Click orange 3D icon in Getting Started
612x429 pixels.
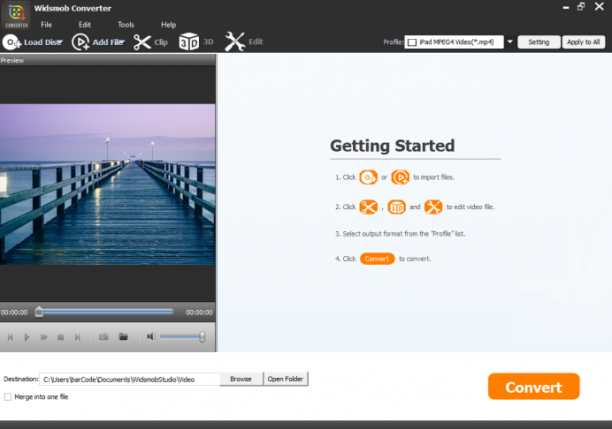click(x=397, y=207)
